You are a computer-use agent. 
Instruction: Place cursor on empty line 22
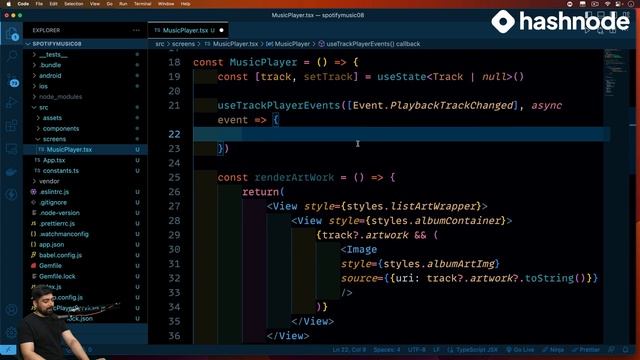401,134
